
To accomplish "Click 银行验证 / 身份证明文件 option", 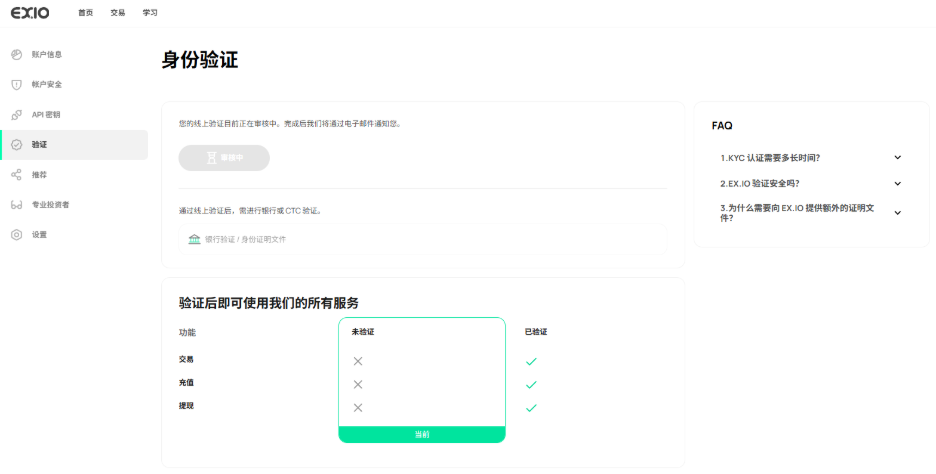I will [245, 239].
